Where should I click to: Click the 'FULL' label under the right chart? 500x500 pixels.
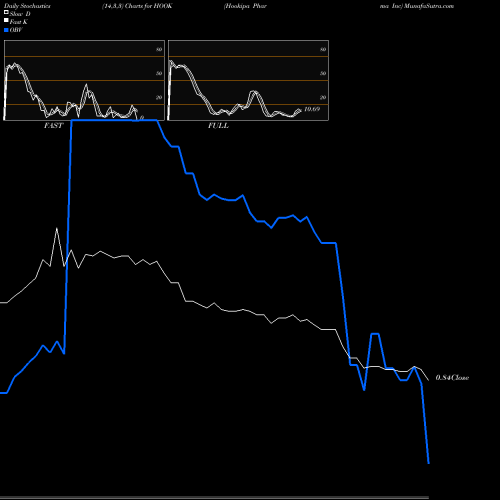tap(218, 126)
